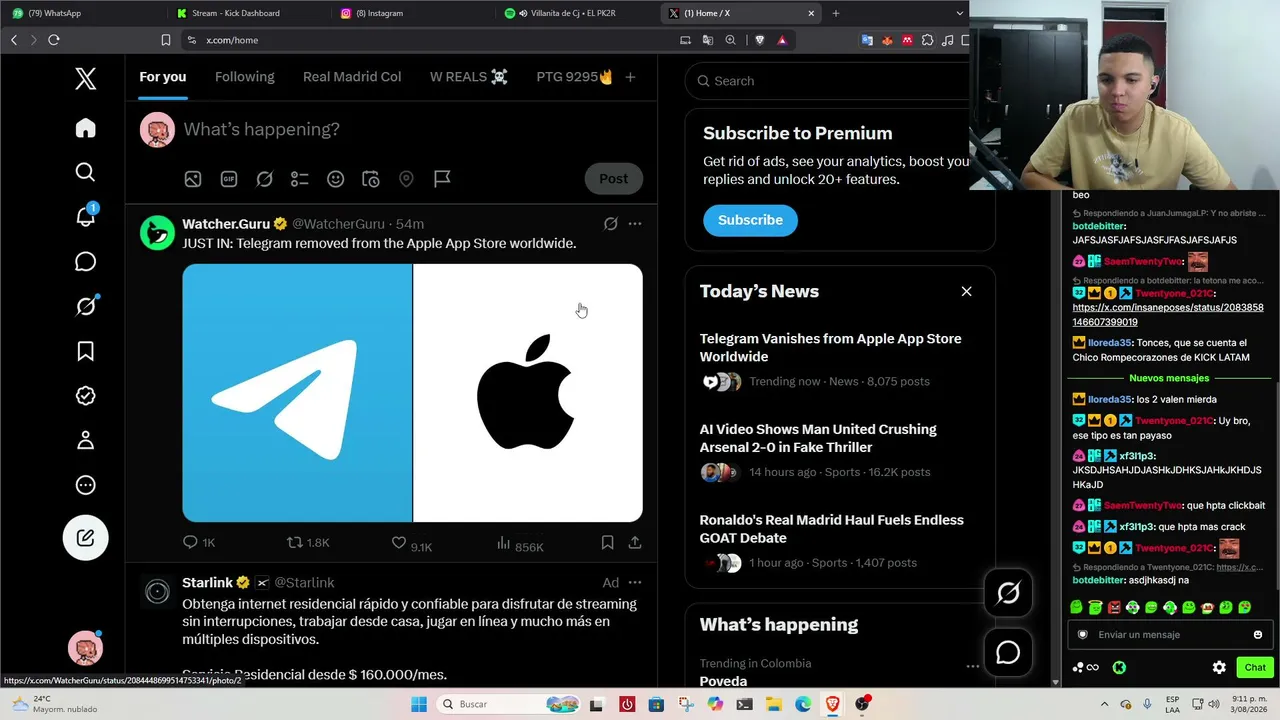Add an image to the new post
This screenshot has width=1280, height=720.
tap(193, 179)
